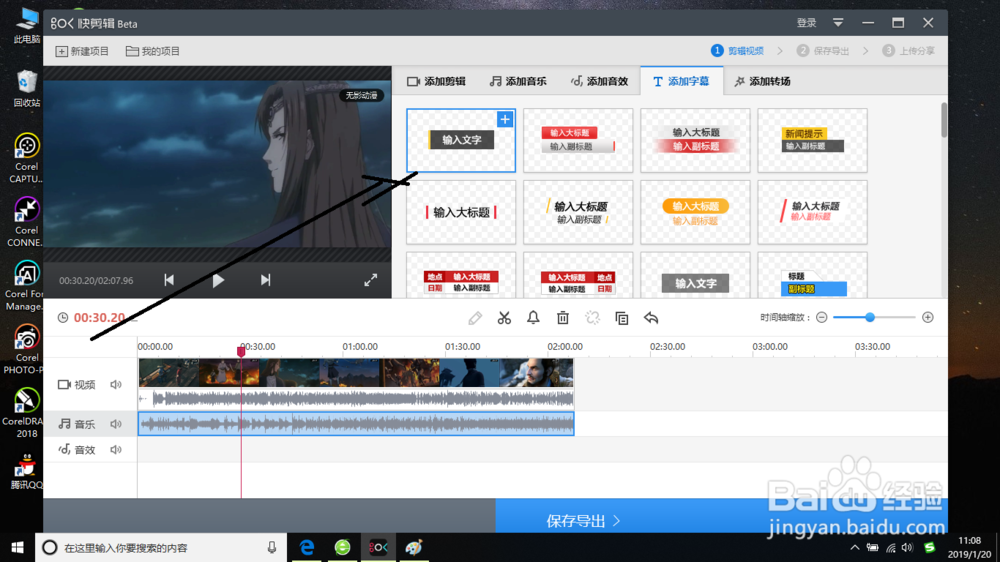Click the 01:00.00 mark on timeline ruler

(x=360, y=346)
